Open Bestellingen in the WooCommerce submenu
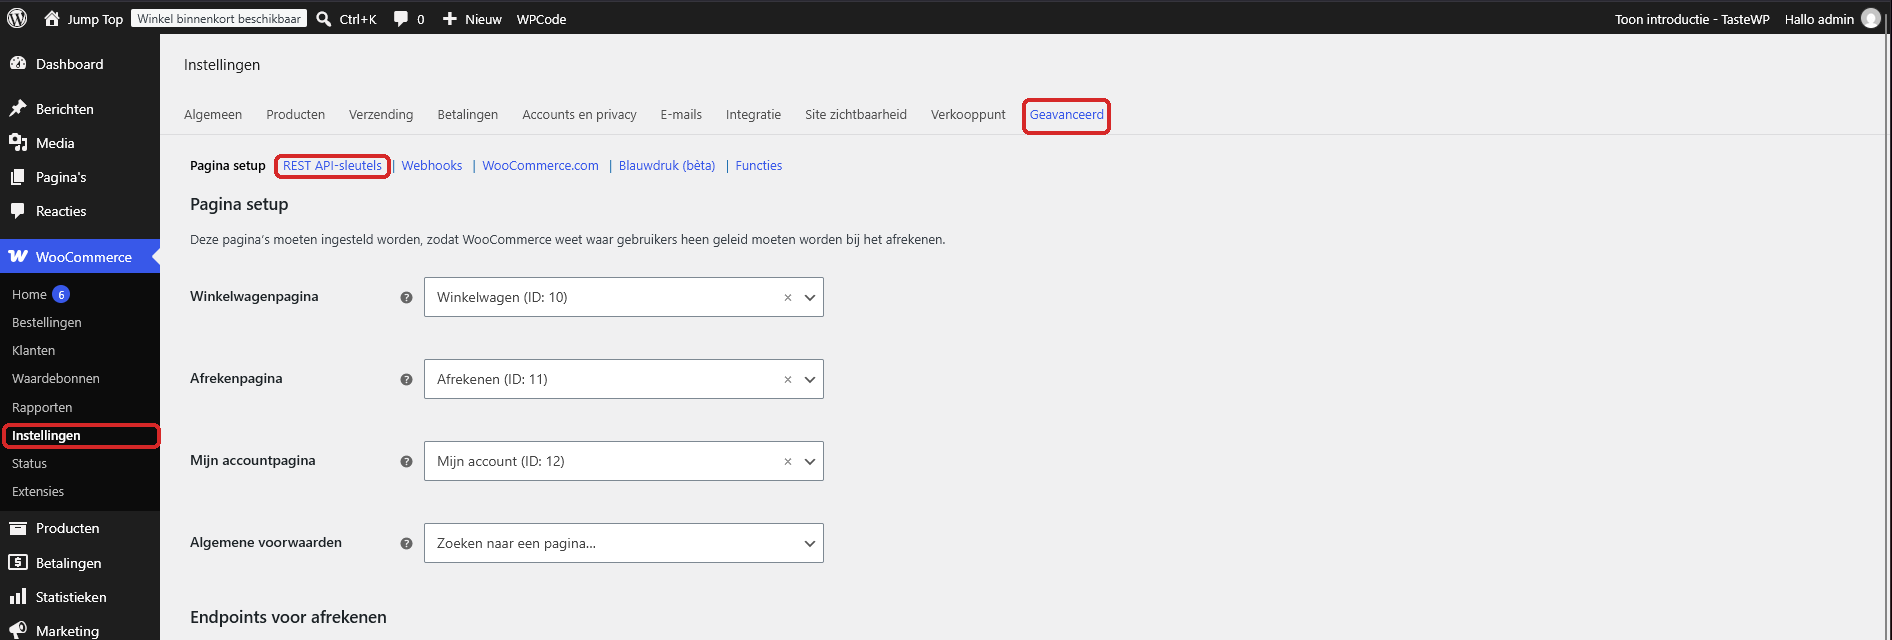The width and height of the screenshot is (1892, 640). [47, 322]
